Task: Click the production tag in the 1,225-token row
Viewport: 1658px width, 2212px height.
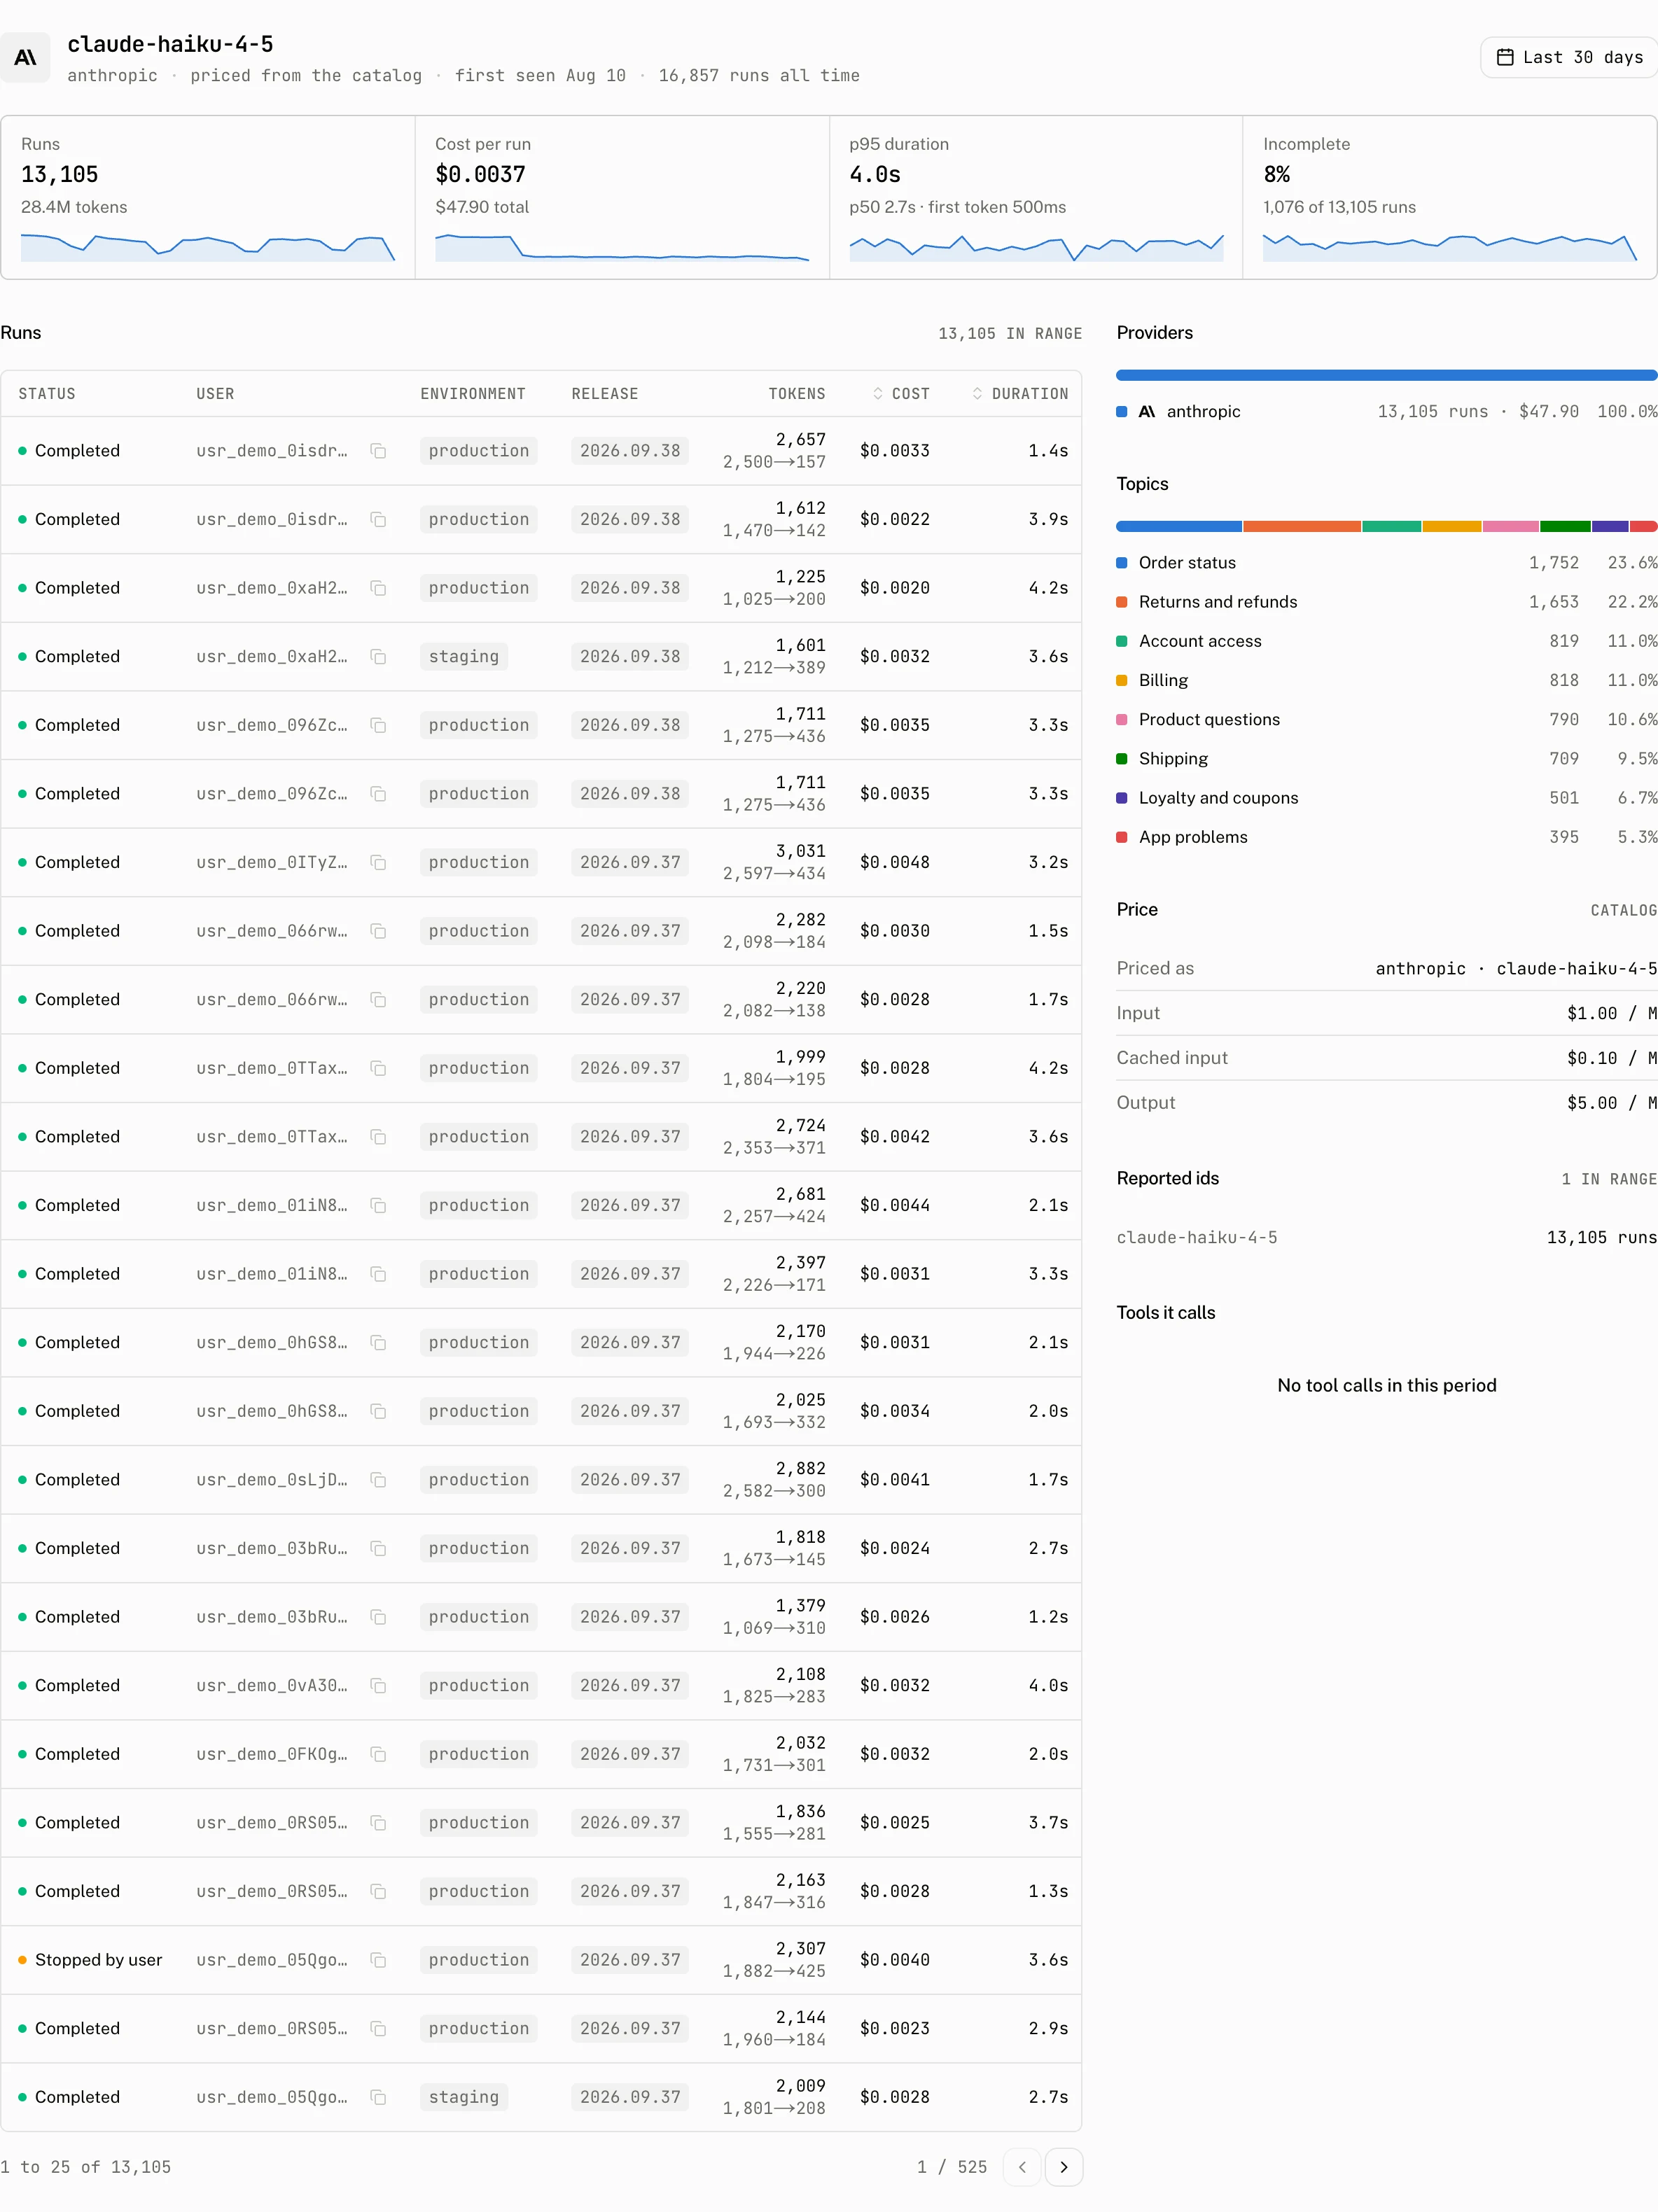Action: pyautogui.click(x=479, y=588)
